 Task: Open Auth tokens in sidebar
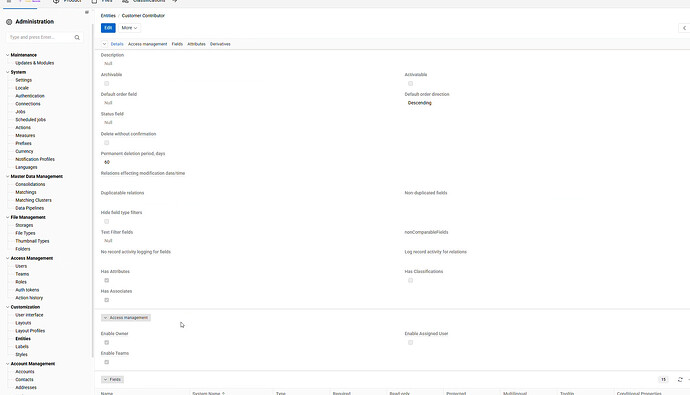27,290
